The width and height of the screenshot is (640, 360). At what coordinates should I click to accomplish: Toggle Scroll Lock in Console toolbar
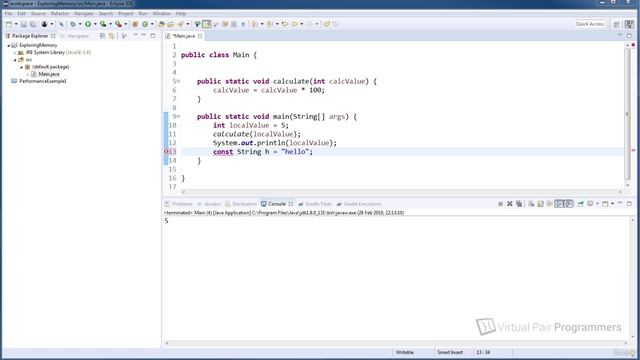click(540, 204)
